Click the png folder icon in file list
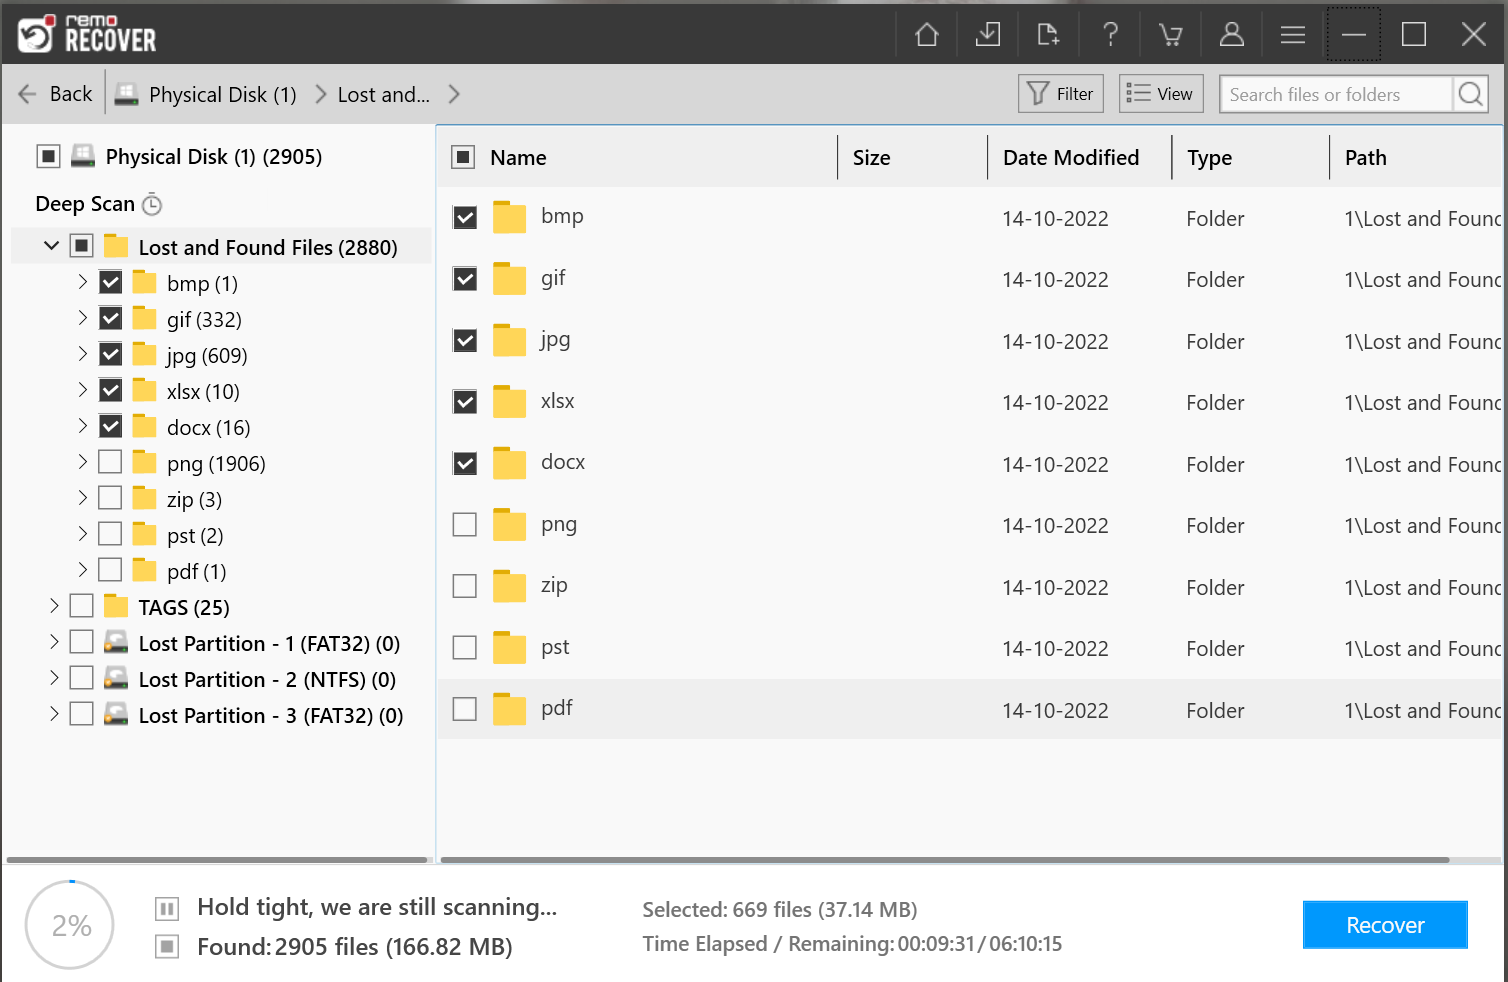Viewport: 1508px width, 982px height. tap(509, 525)
